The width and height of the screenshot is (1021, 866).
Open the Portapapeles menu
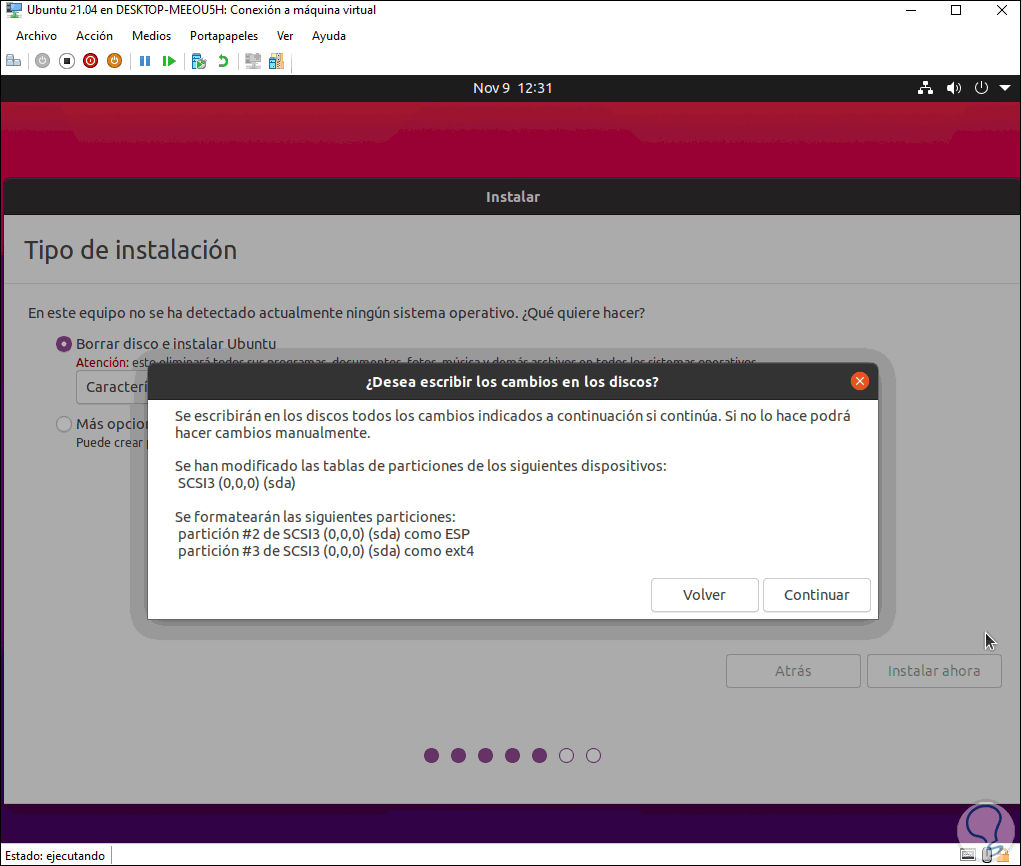point(224,36)
